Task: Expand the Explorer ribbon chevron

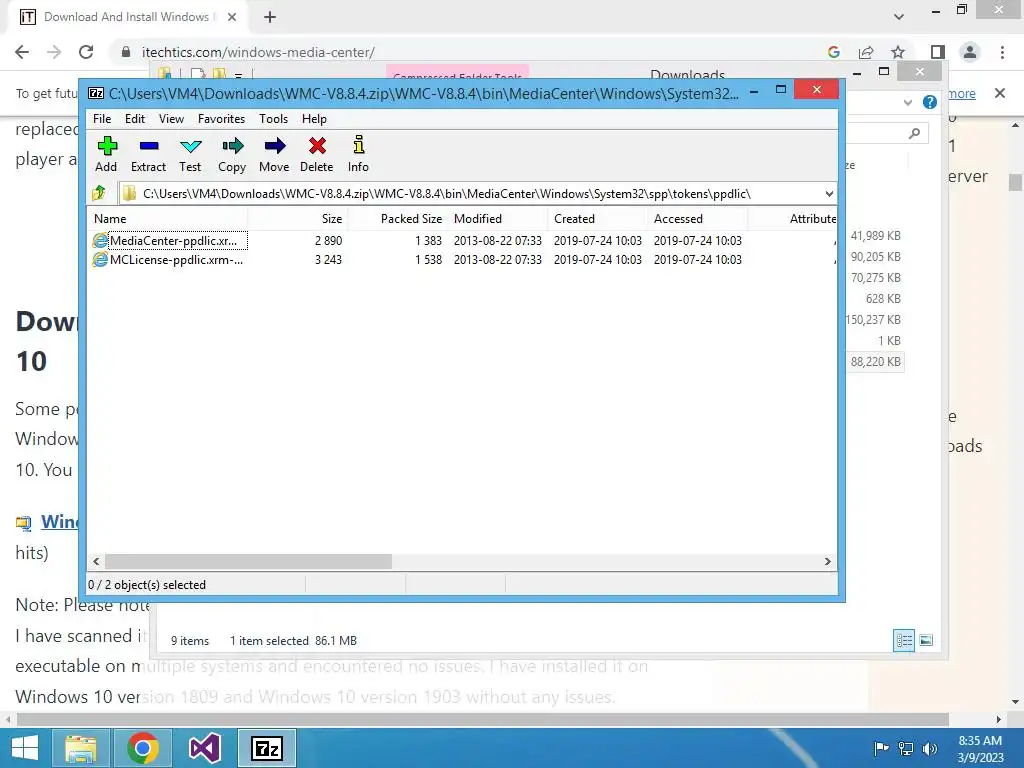Action: (908, 103)
